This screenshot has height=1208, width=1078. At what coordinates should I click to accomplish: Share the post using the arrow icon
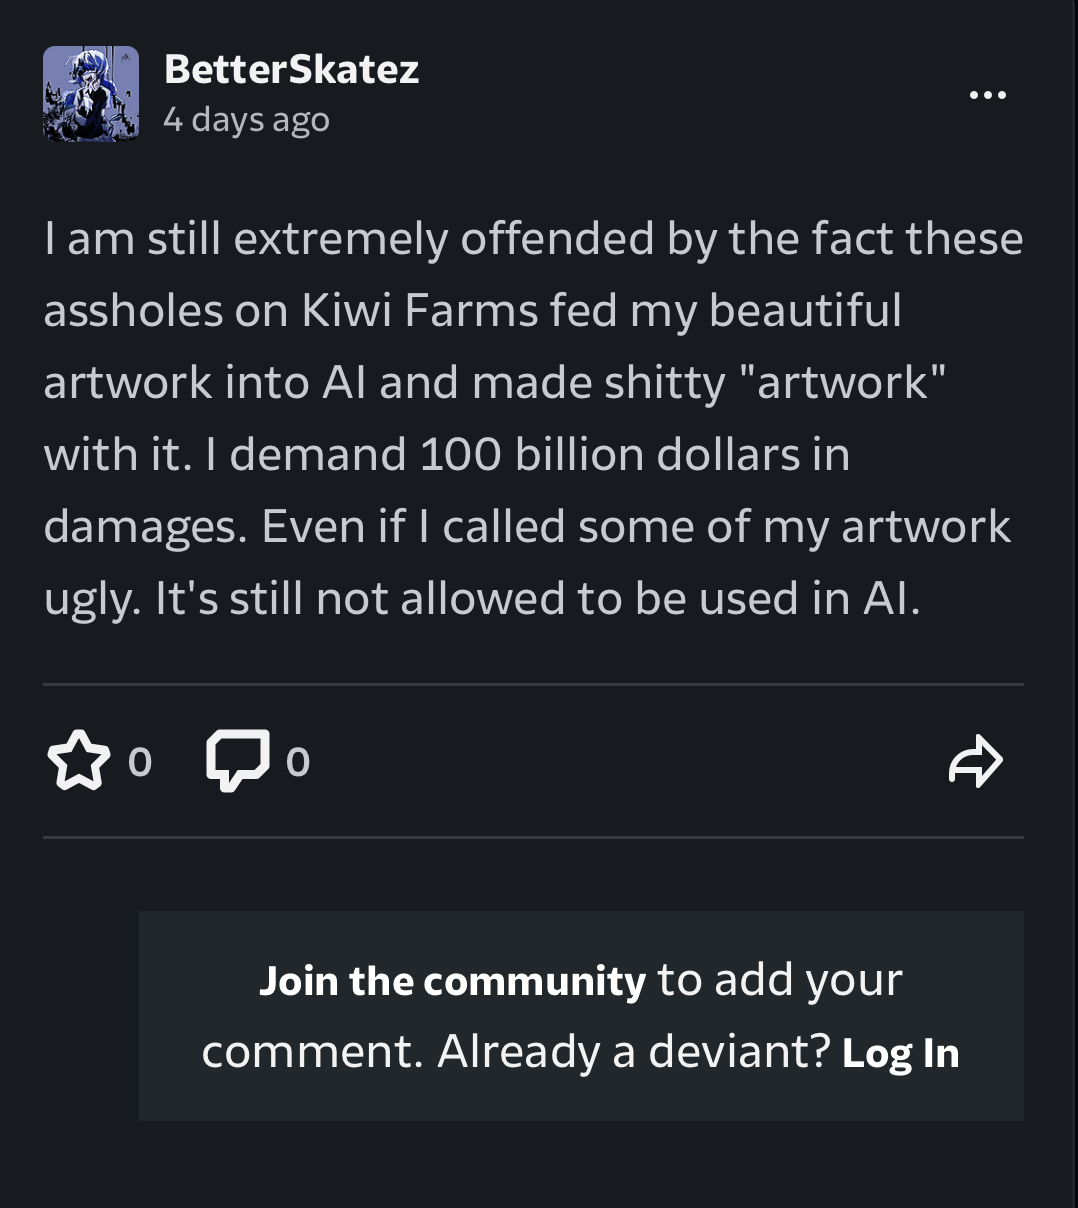(x=975, y=761)
